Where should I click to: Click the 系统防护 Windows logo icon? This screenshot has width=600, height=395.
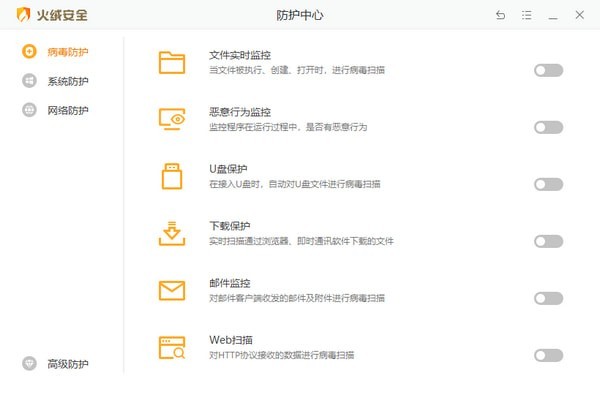pos(29,81)
